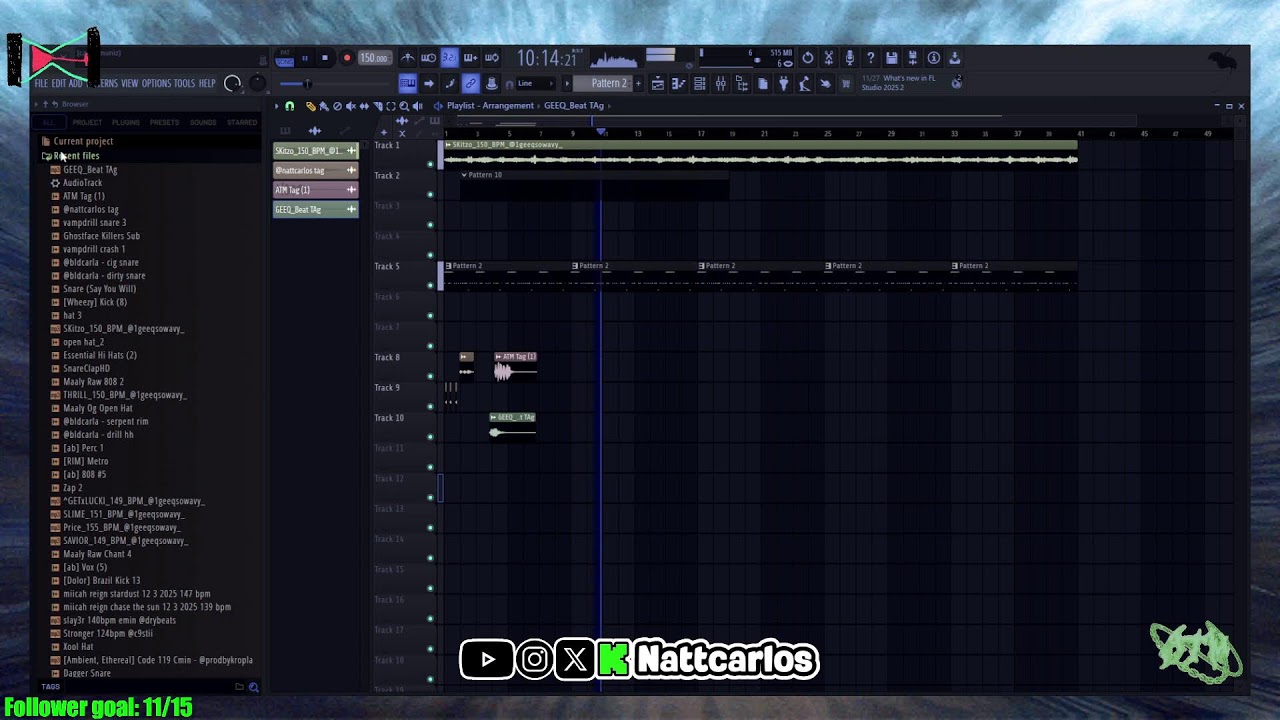Open the EDIT menu

[59, 84]
